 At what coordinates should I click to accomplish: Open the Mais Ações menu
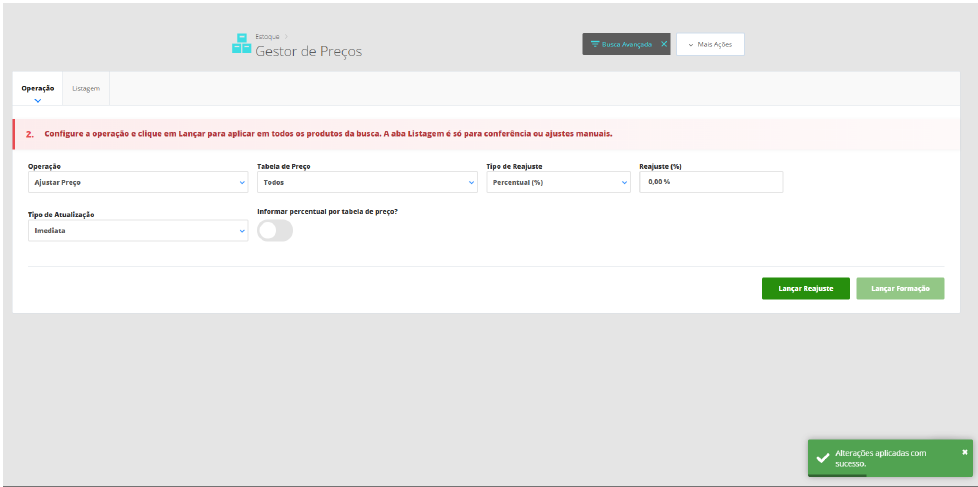click(710, 44)
